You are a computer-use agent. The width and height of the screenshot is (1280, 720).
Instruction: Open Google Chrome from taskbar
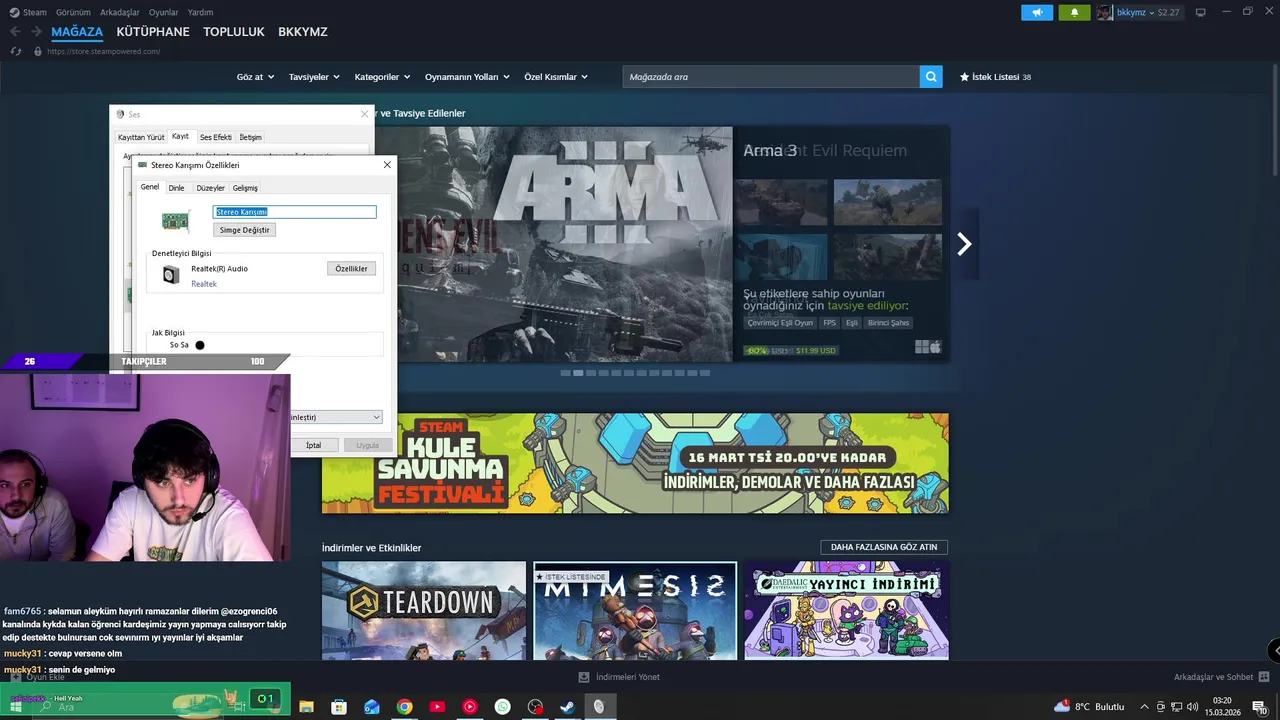pos(404,707)
